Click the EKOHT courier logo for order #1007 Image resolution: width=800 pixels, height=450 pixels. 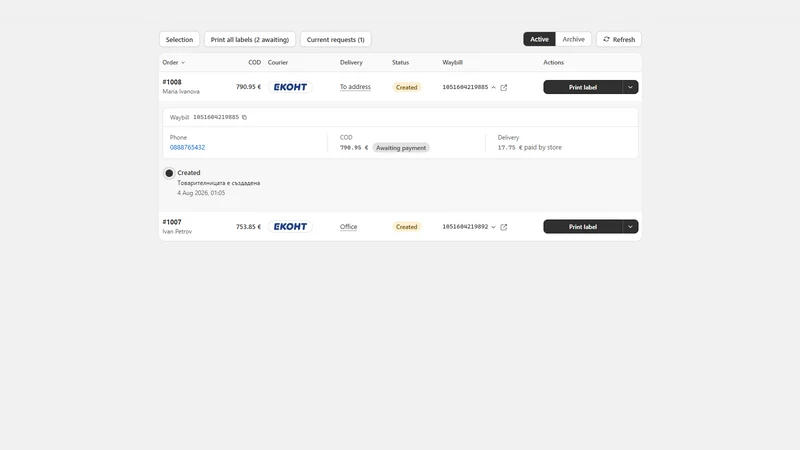290,227
